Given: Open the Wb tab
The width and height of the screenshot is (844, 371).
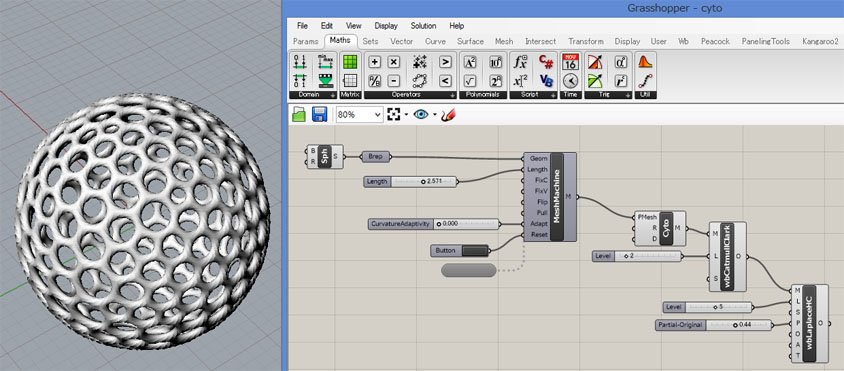Looking at the screenshot, I should pyautogui.click(x=684, y=41).
